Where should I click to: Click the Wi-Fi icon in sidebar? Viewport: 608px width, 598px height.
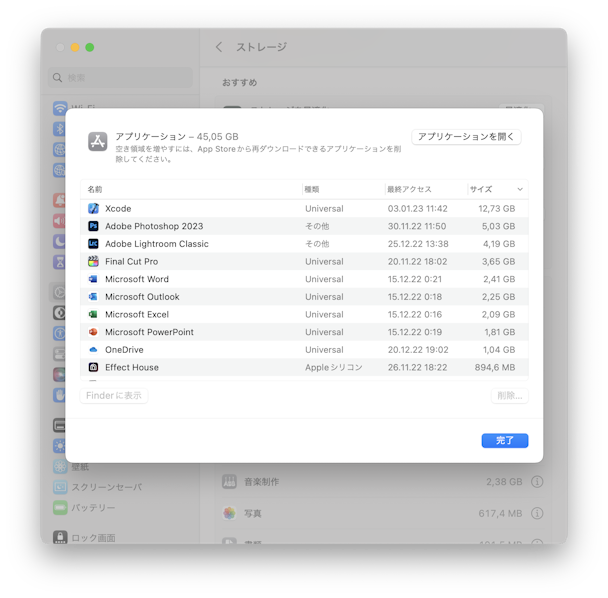(x=60, y=108)
